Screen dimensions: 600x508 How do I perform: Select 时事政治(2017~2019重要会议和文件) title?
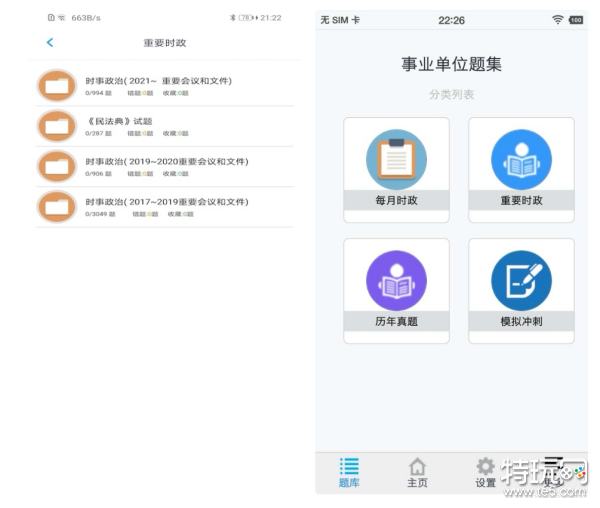tap(166, 201)
